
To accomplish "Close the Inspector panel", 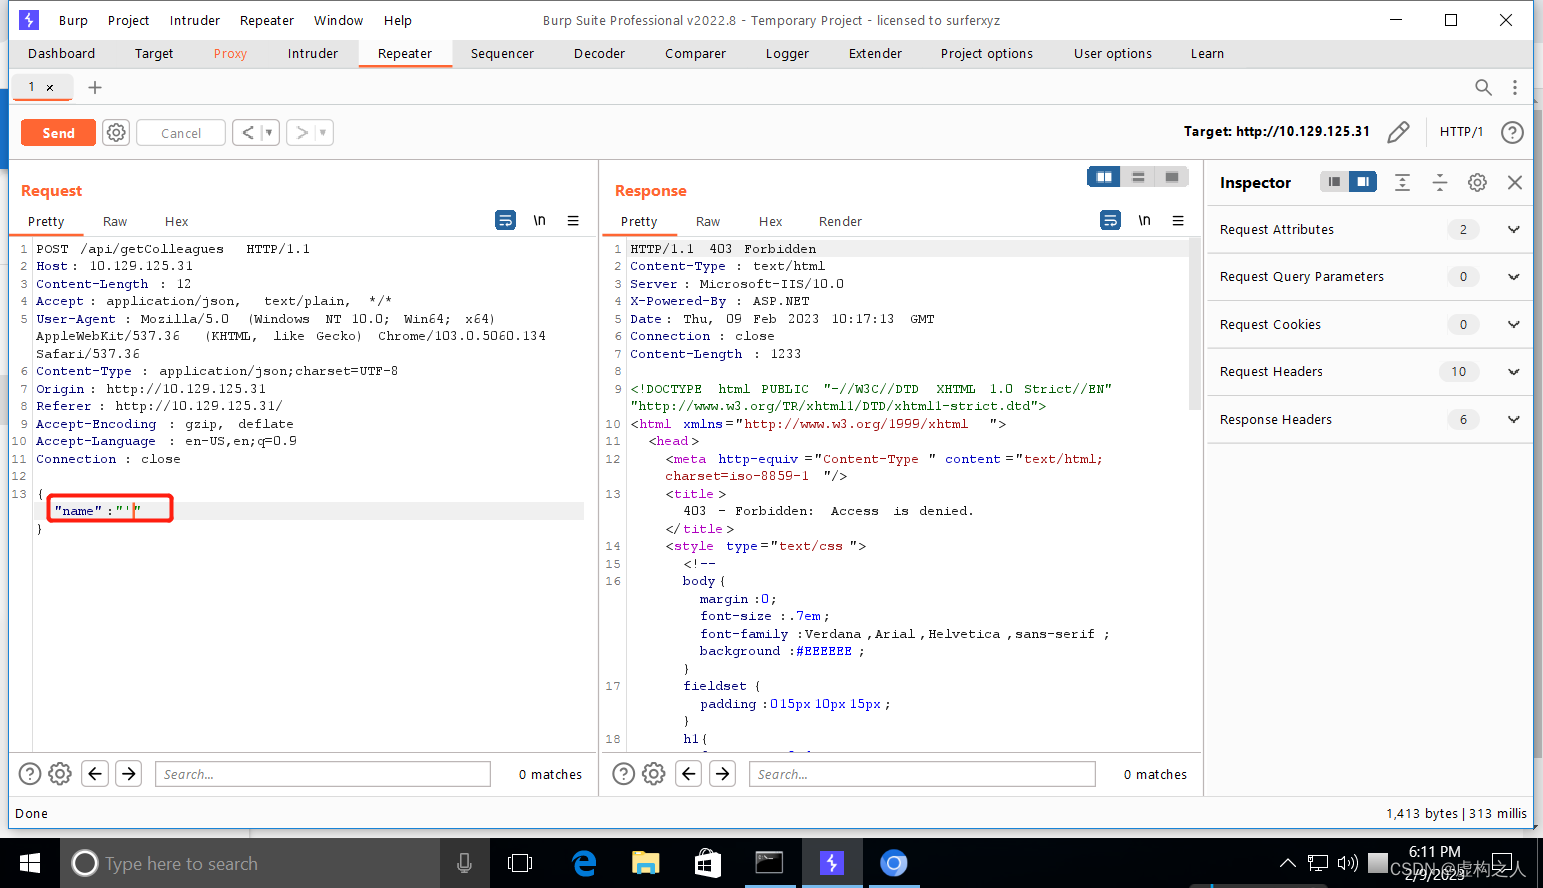I will [1515, 182].
